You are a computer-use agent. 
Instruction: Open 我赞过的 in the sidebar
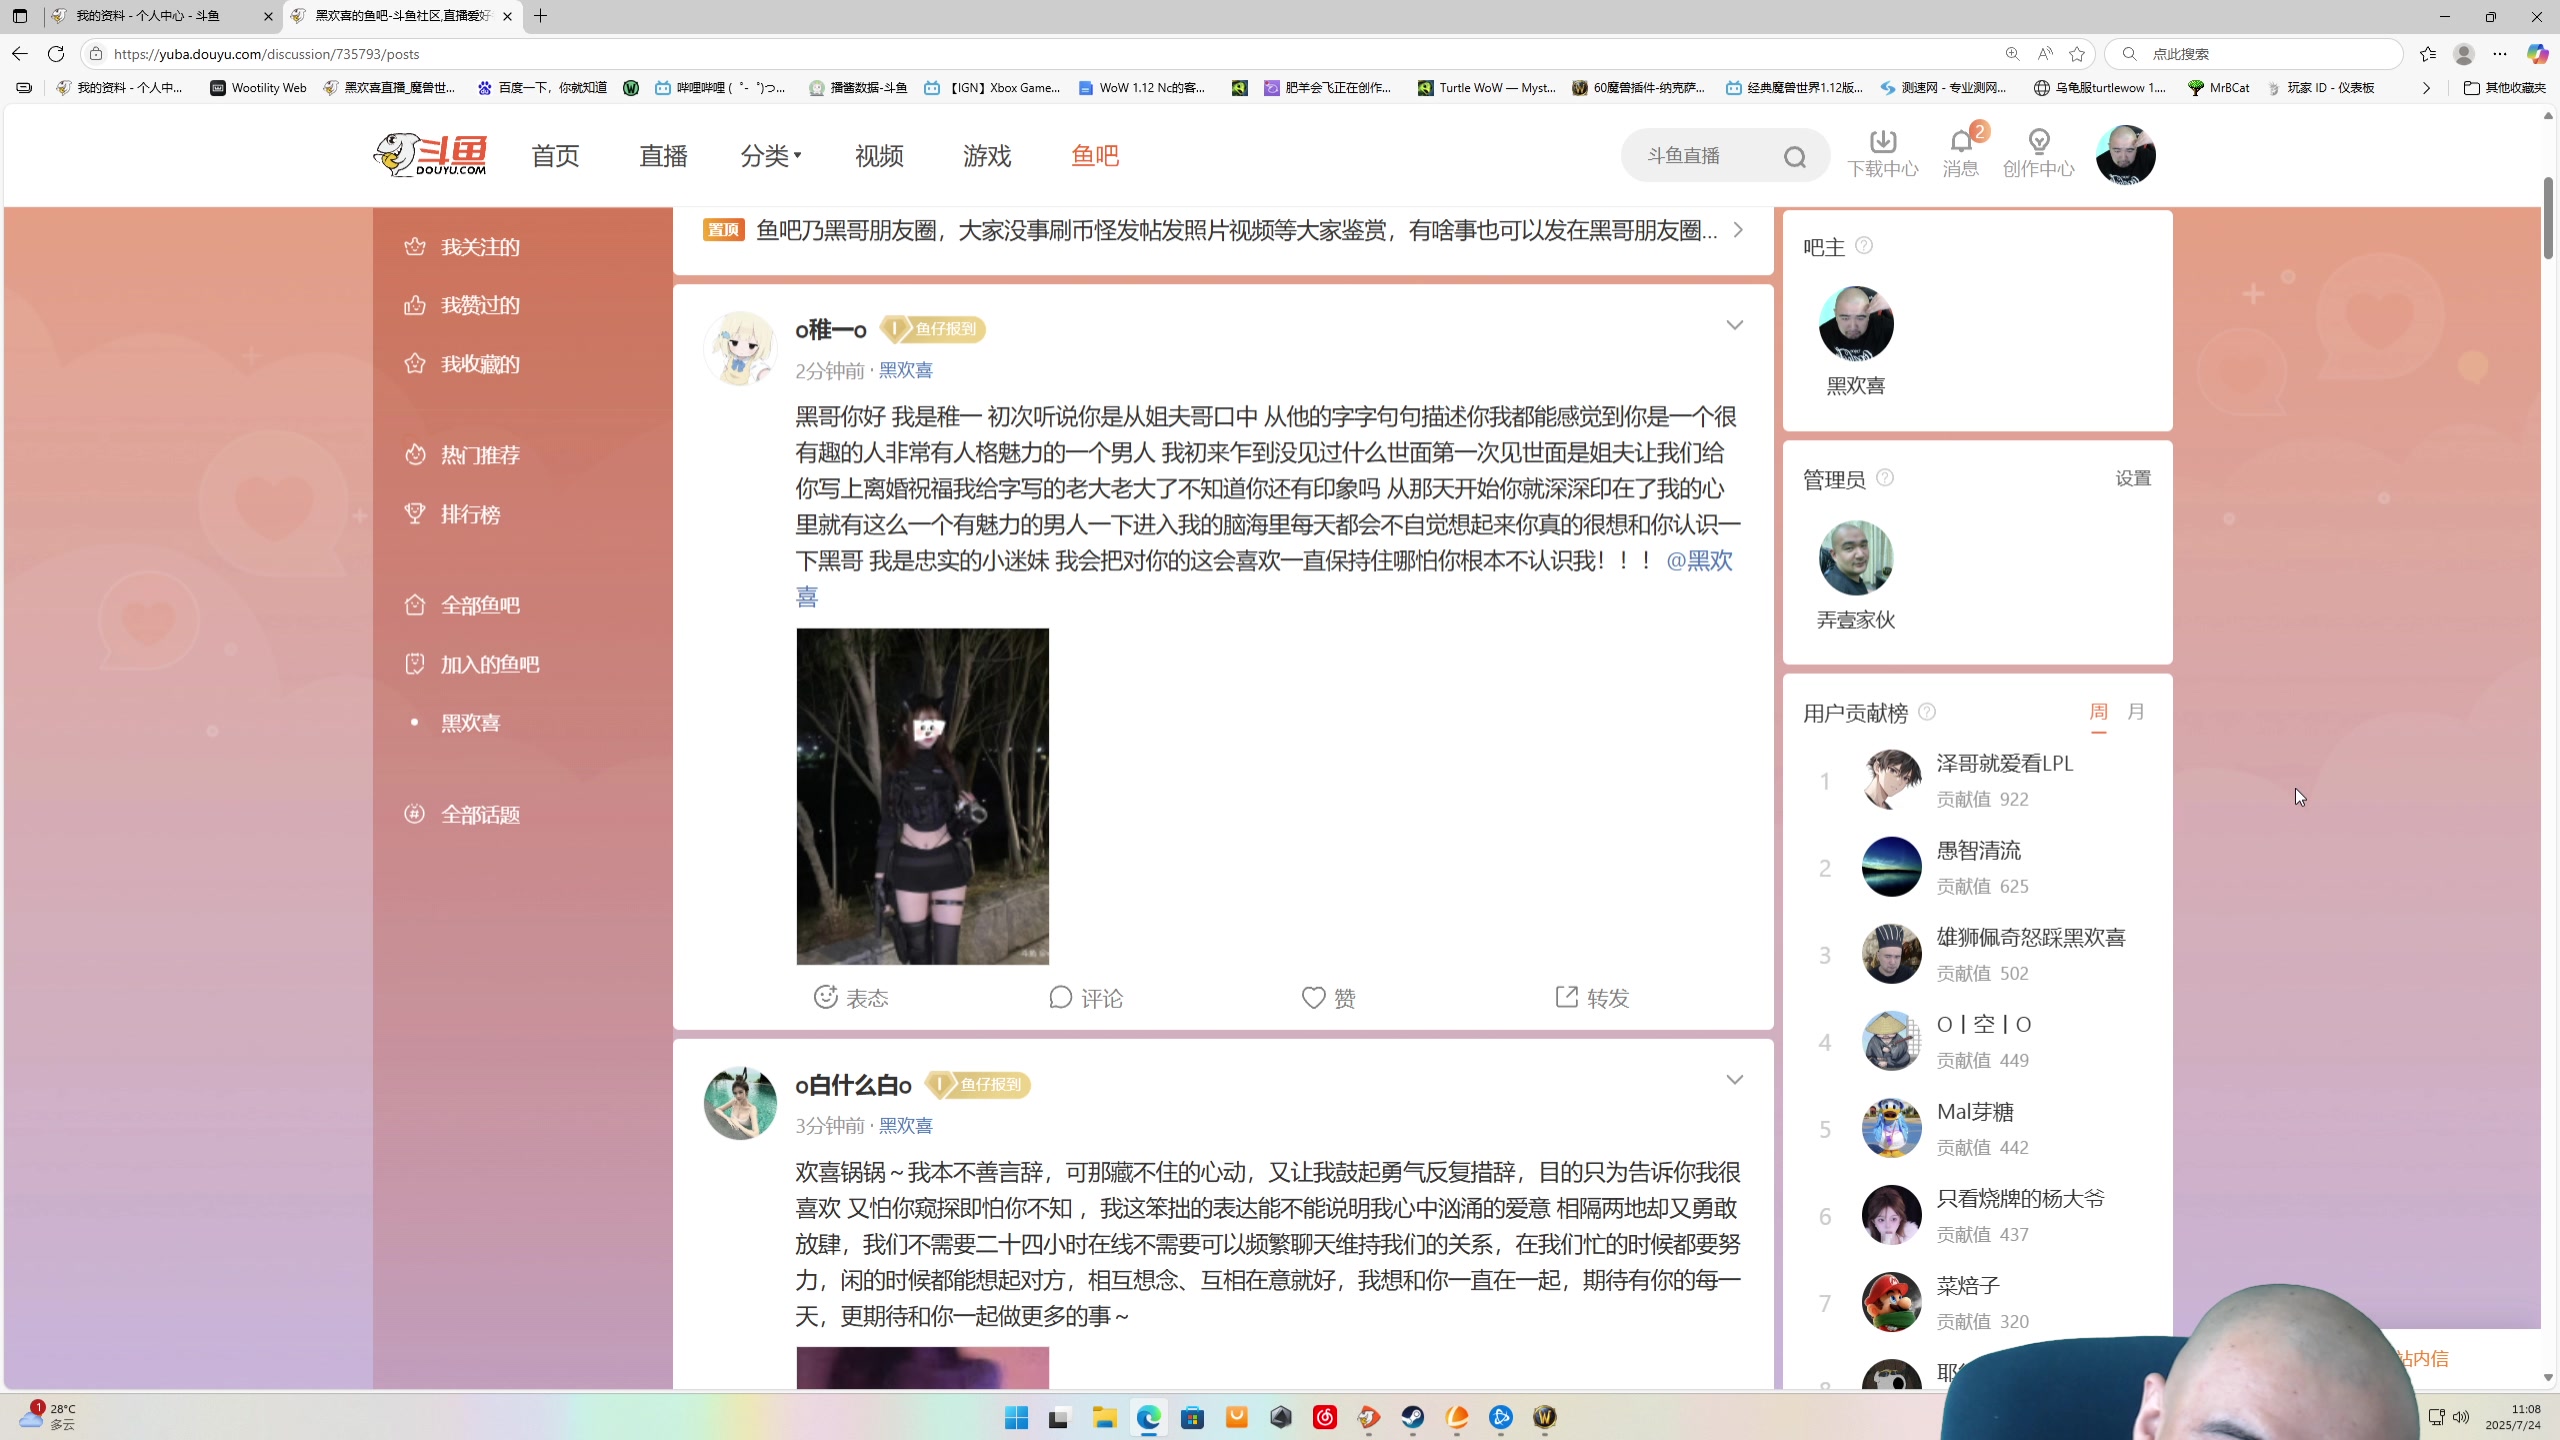462,305
